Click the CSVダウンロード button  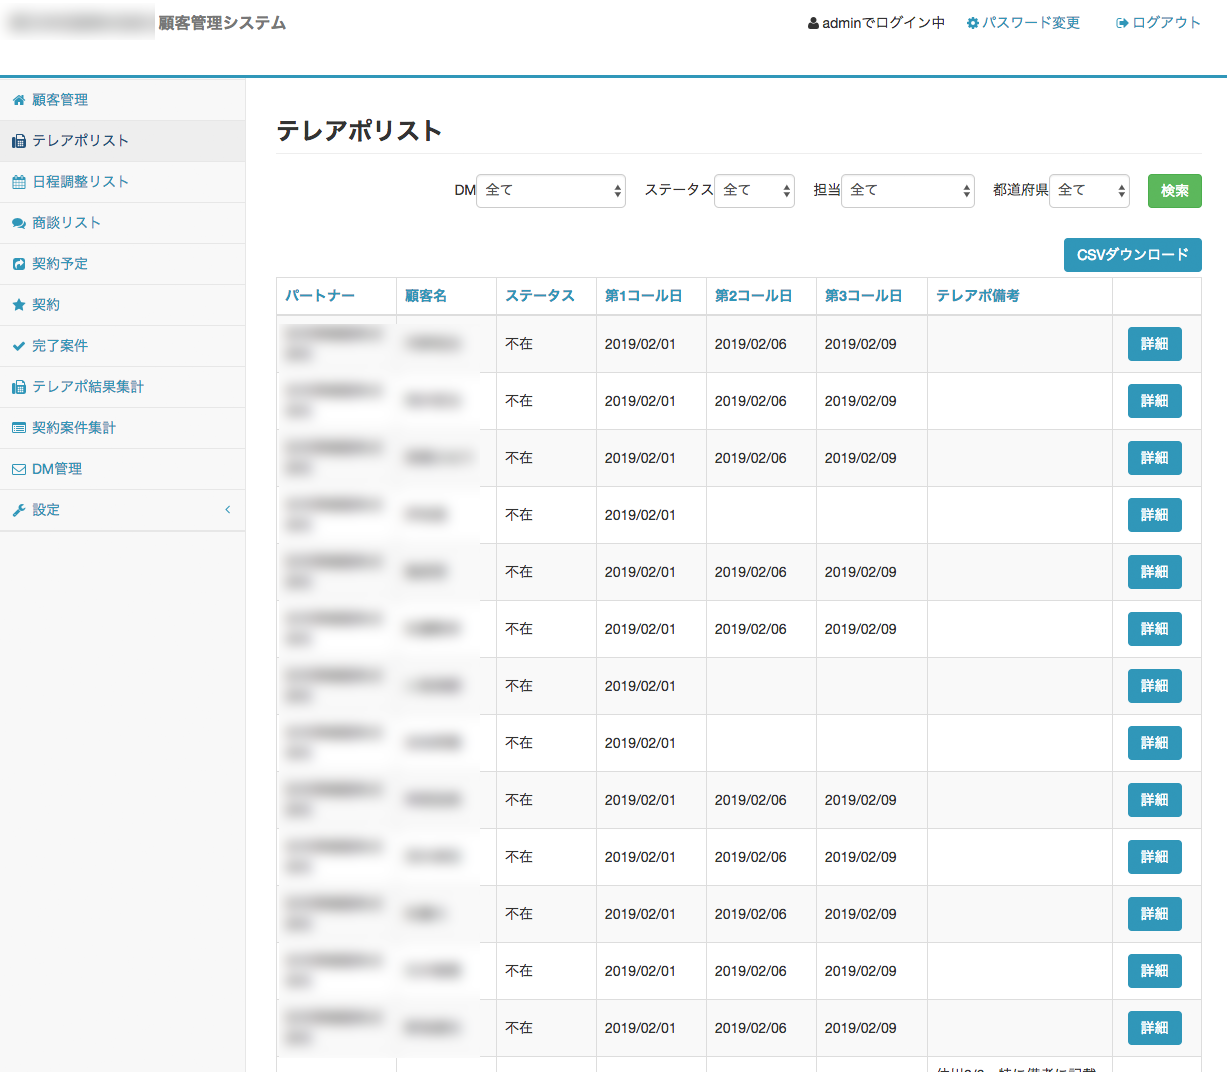point(1133,255)
